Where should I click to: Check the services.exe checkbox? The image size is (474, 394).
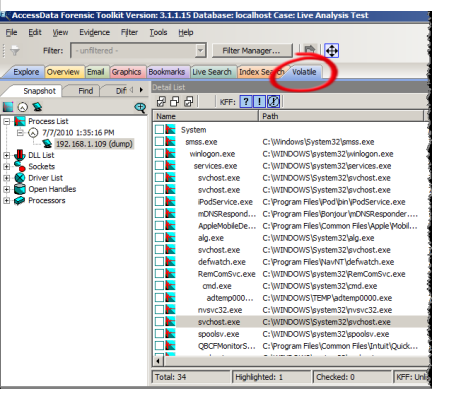click(x=159, y=165)
